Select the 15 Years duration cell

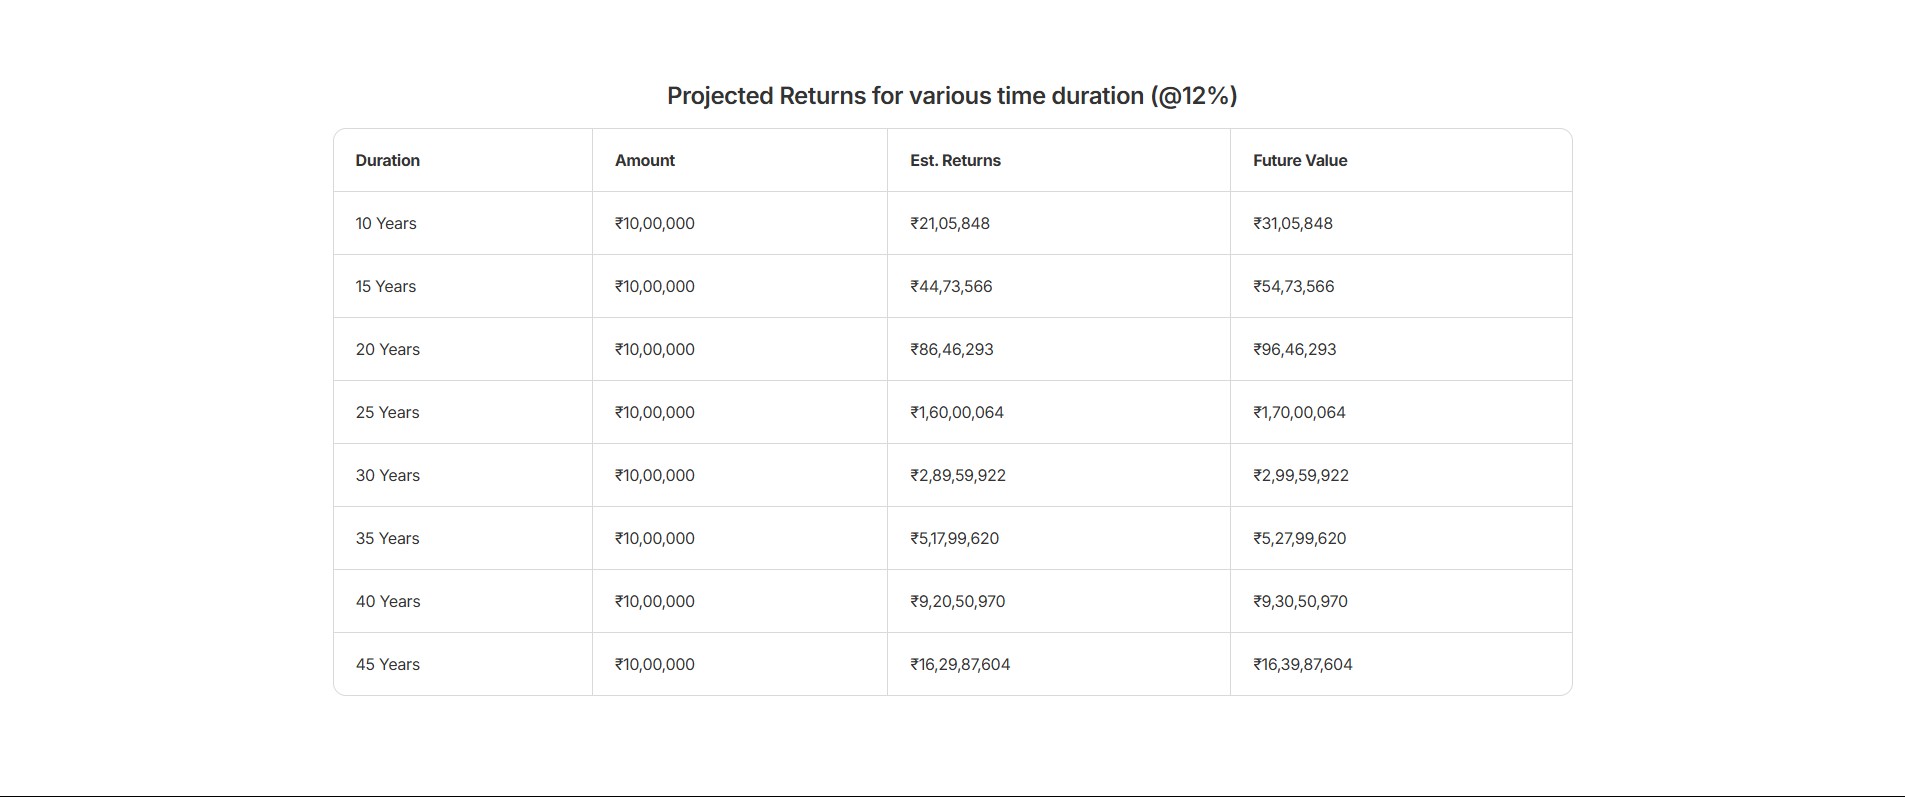386,286
